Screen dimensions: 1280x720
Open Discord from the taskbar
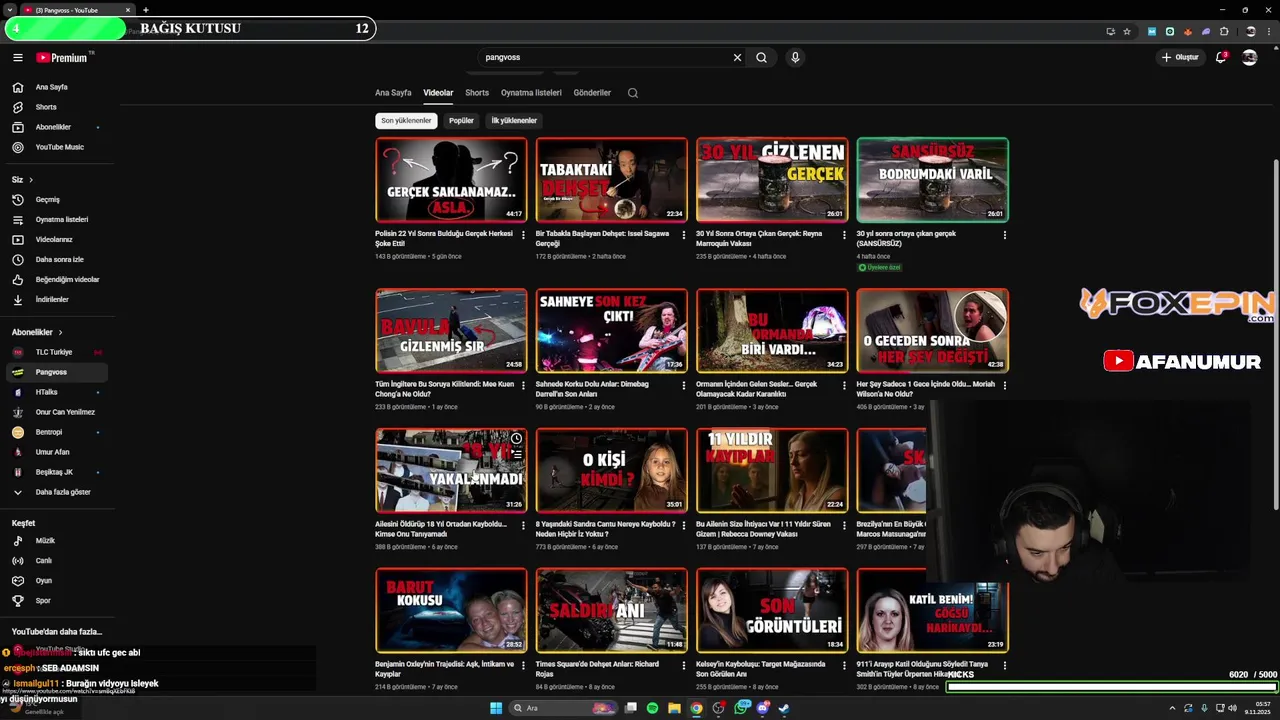pyautogui.click(x=762, y=708)
